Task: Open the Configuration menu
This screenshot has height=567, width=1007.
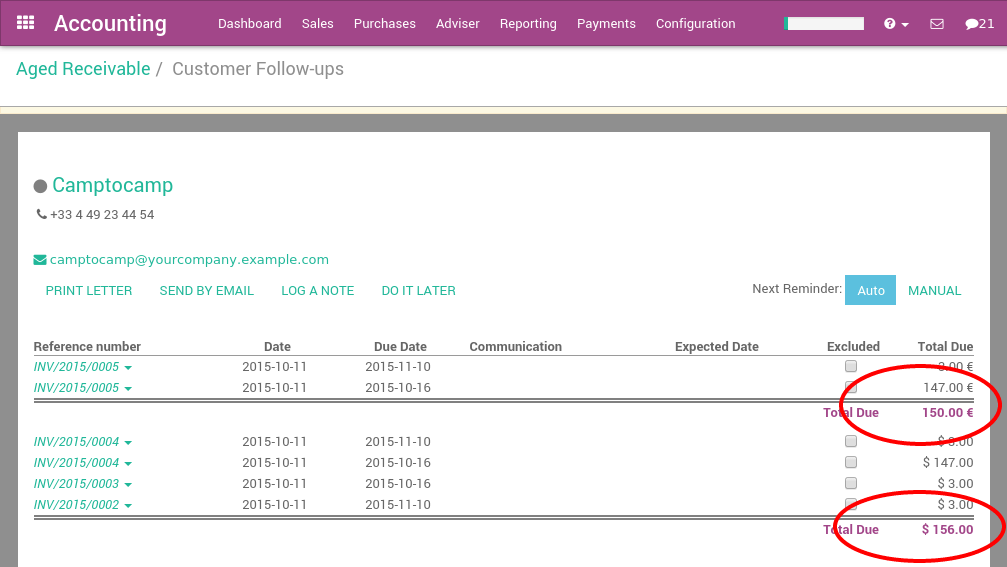Action: [x=695, y=24]
